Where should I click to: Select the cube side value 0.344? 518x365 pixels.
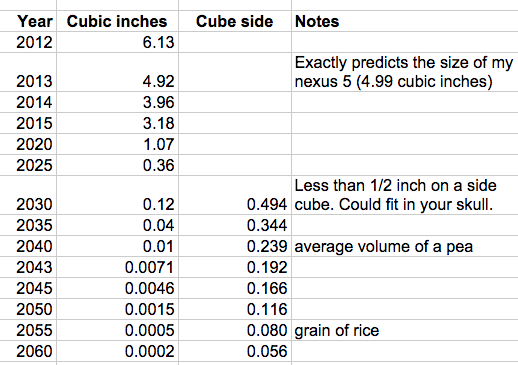[235, 225]
